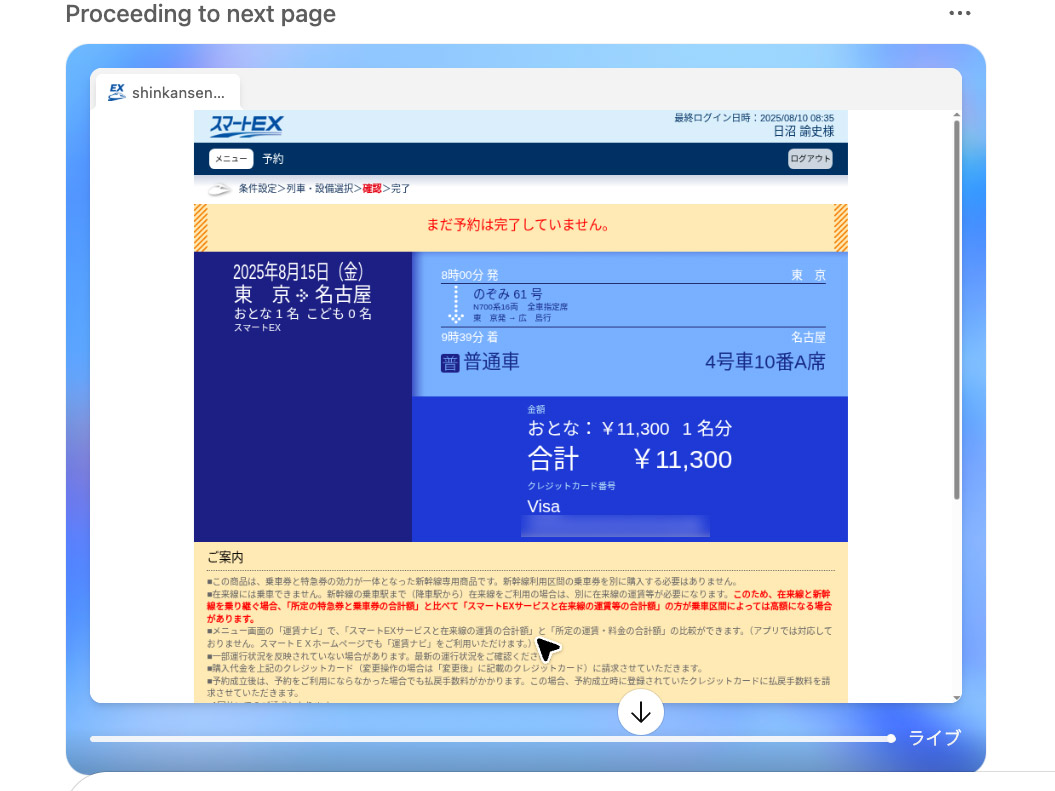Click the 予約 label in navigation bar
The width and height of the screenshot is (1055, 791).
[x=272, y=159]
